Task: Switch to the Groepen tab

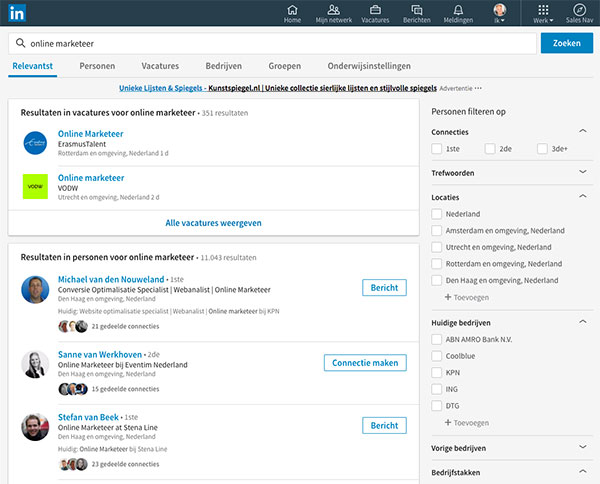Action: (x=284, y=66)
